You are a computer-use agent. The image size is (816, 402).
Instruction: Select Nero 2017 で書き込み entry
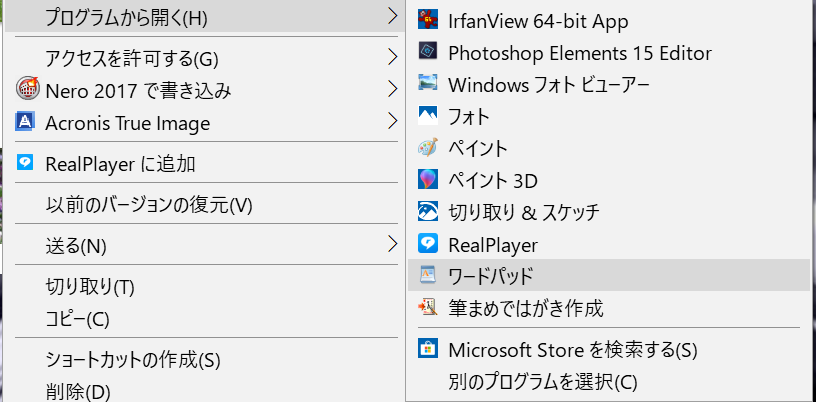[205, 91]
